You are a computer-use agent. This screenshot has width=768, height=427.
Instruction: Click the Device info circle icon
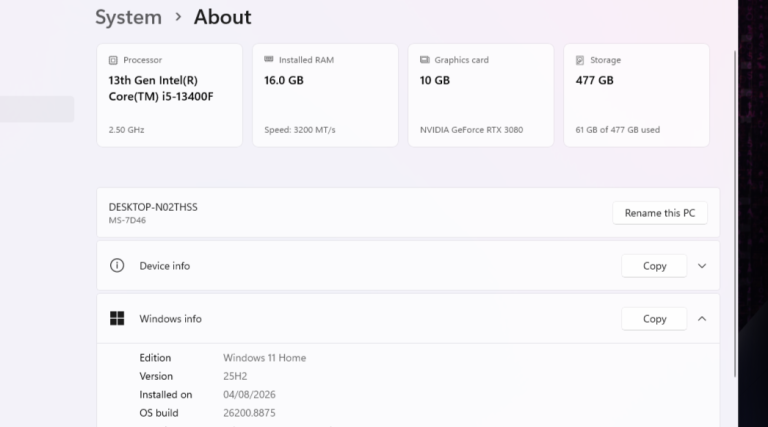pos(117,265)
